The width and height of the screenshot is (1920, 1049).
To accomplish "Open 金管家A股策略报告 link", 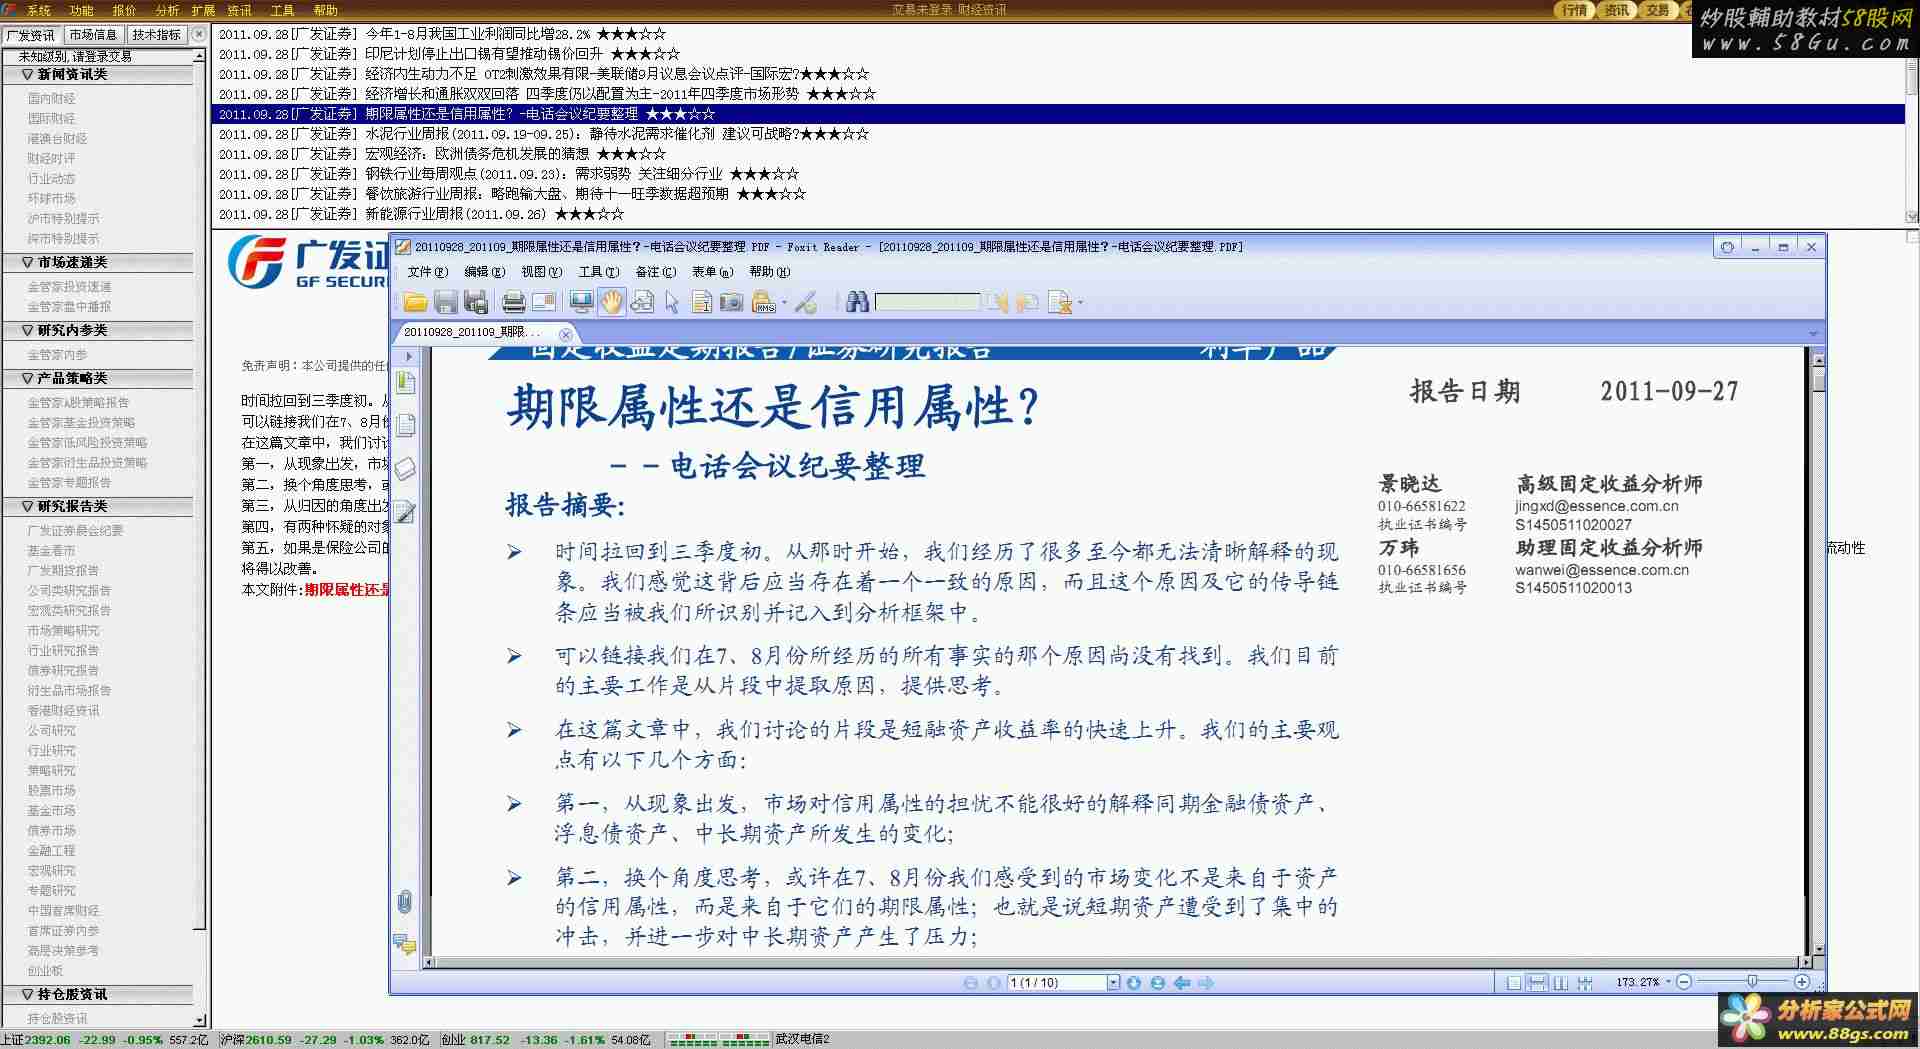I will (78, 402).
